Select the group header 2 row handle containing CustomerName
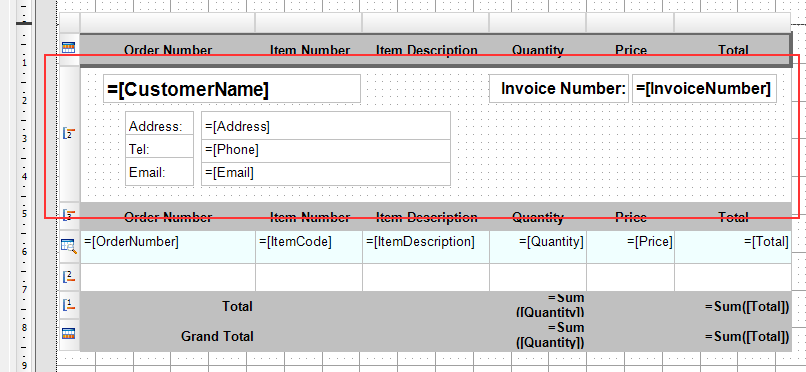This screenshot has height=372, width=806. pyautogui.click(x=68, y=134)
